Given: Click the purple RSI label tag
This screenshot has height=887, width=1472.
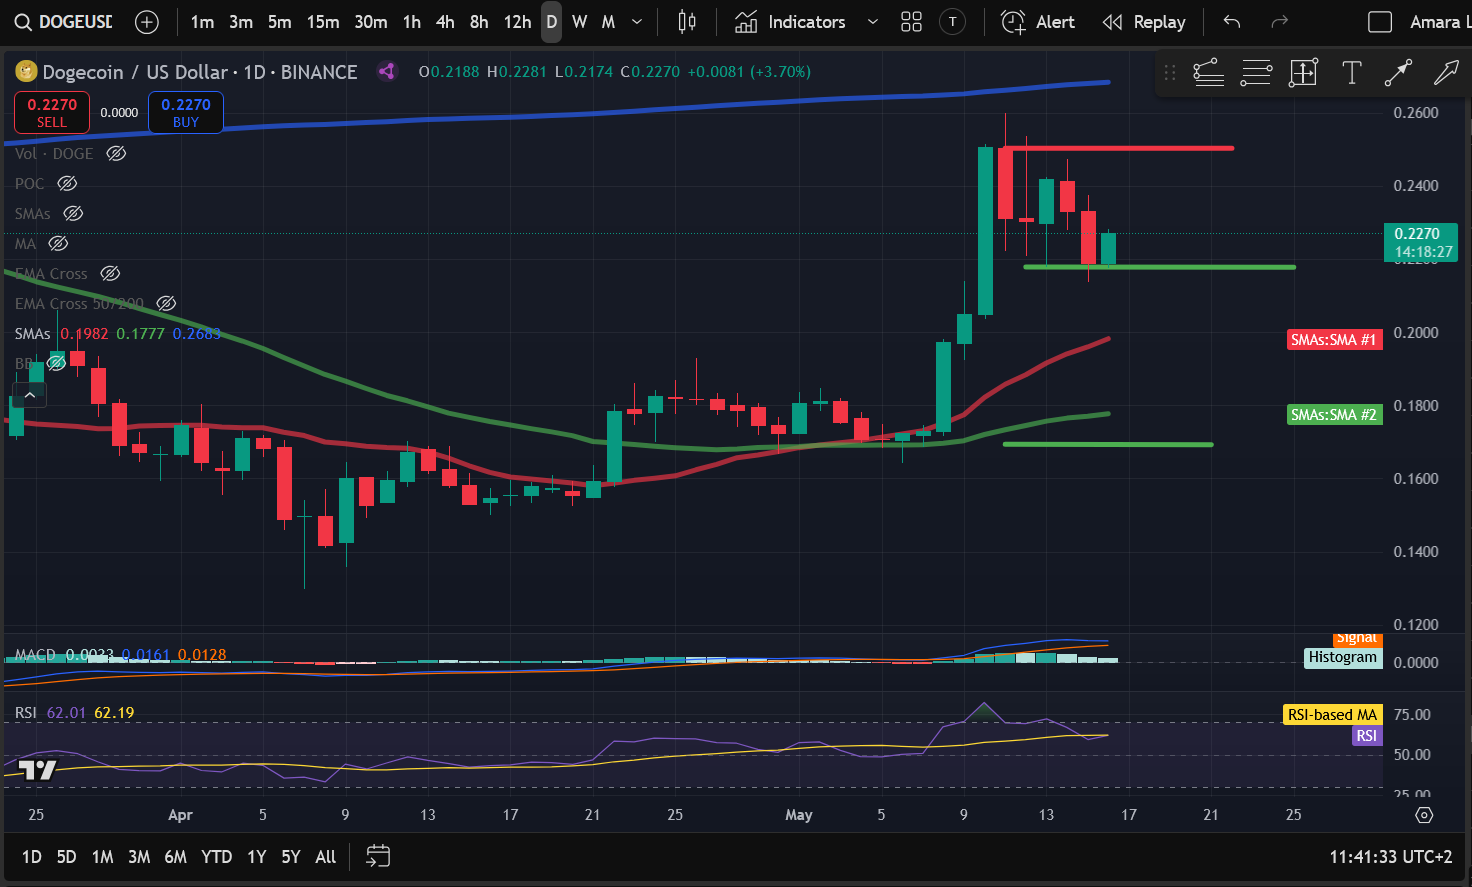Looking at the screenshot, I should click(1366, 736).
